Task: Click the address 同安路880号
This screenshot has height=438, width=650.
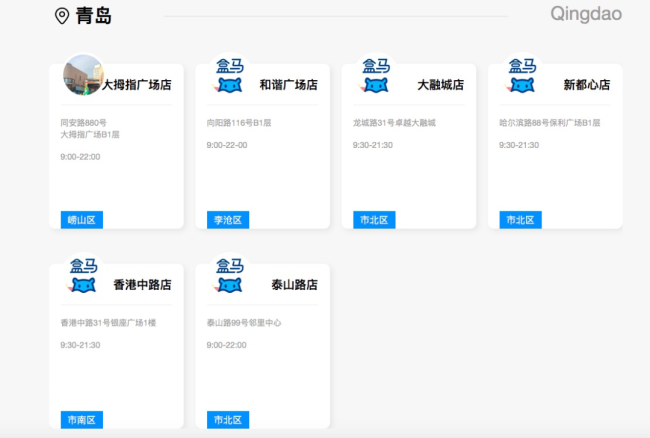Action: (x=84, y=123)
